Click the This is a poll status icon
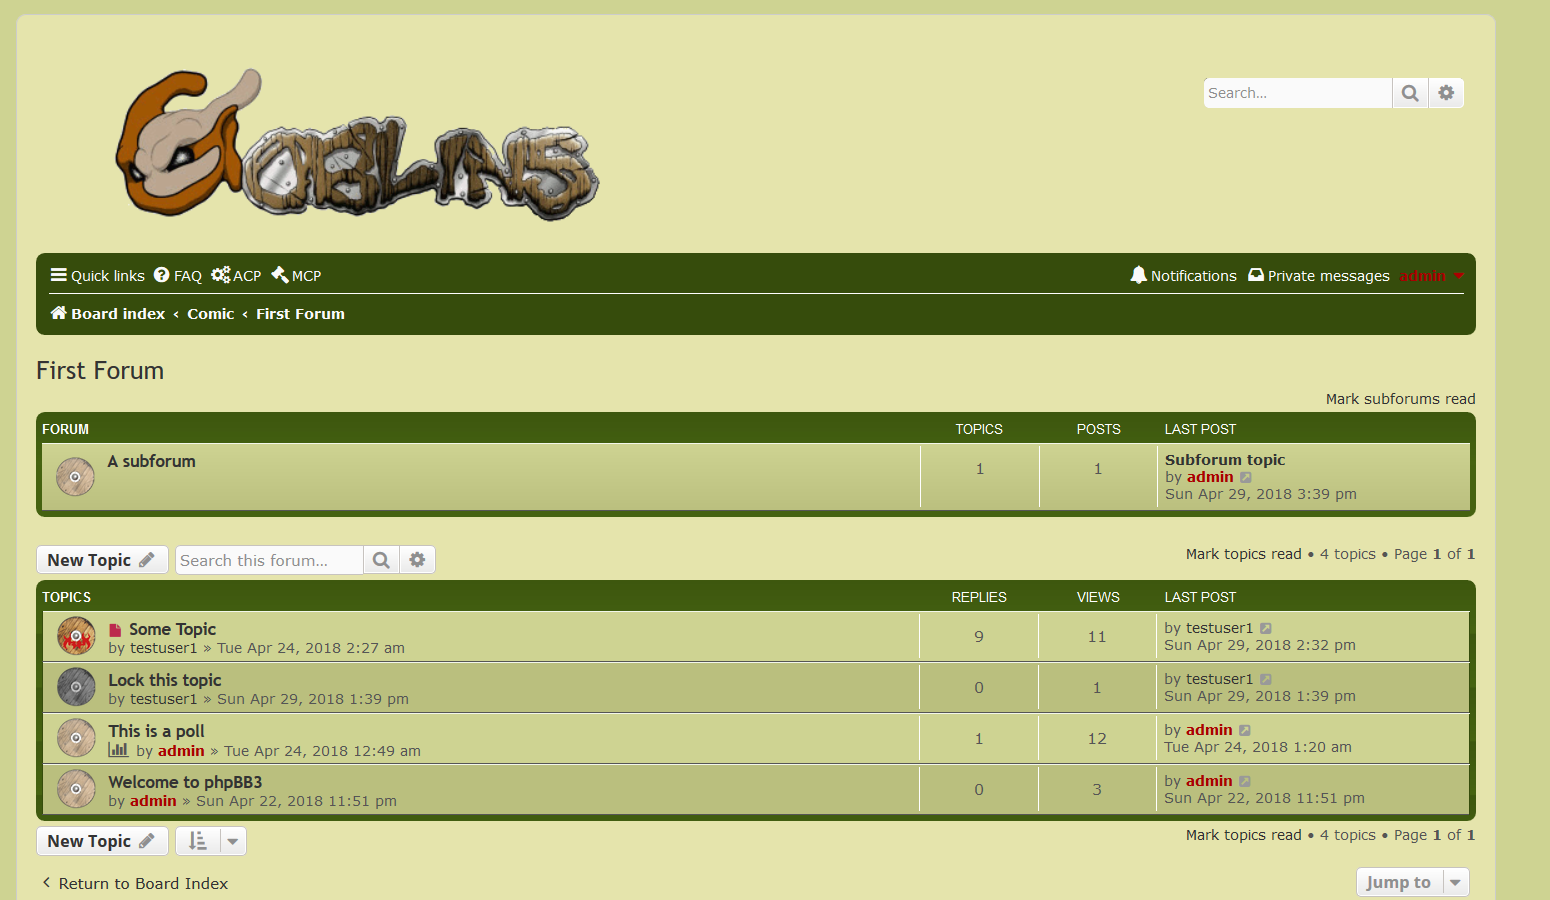 pos(76,738)
